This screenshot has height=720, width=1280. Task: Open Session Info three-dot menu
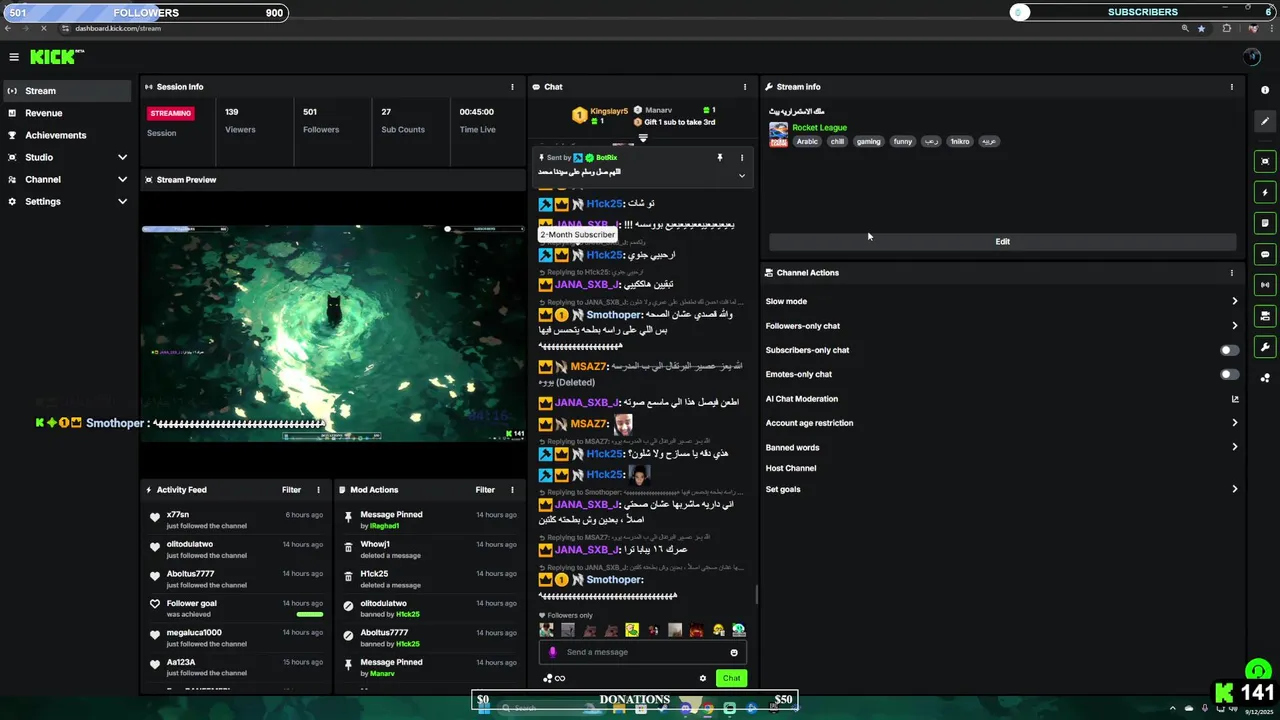pyautogui.click(x=512, y=87)
